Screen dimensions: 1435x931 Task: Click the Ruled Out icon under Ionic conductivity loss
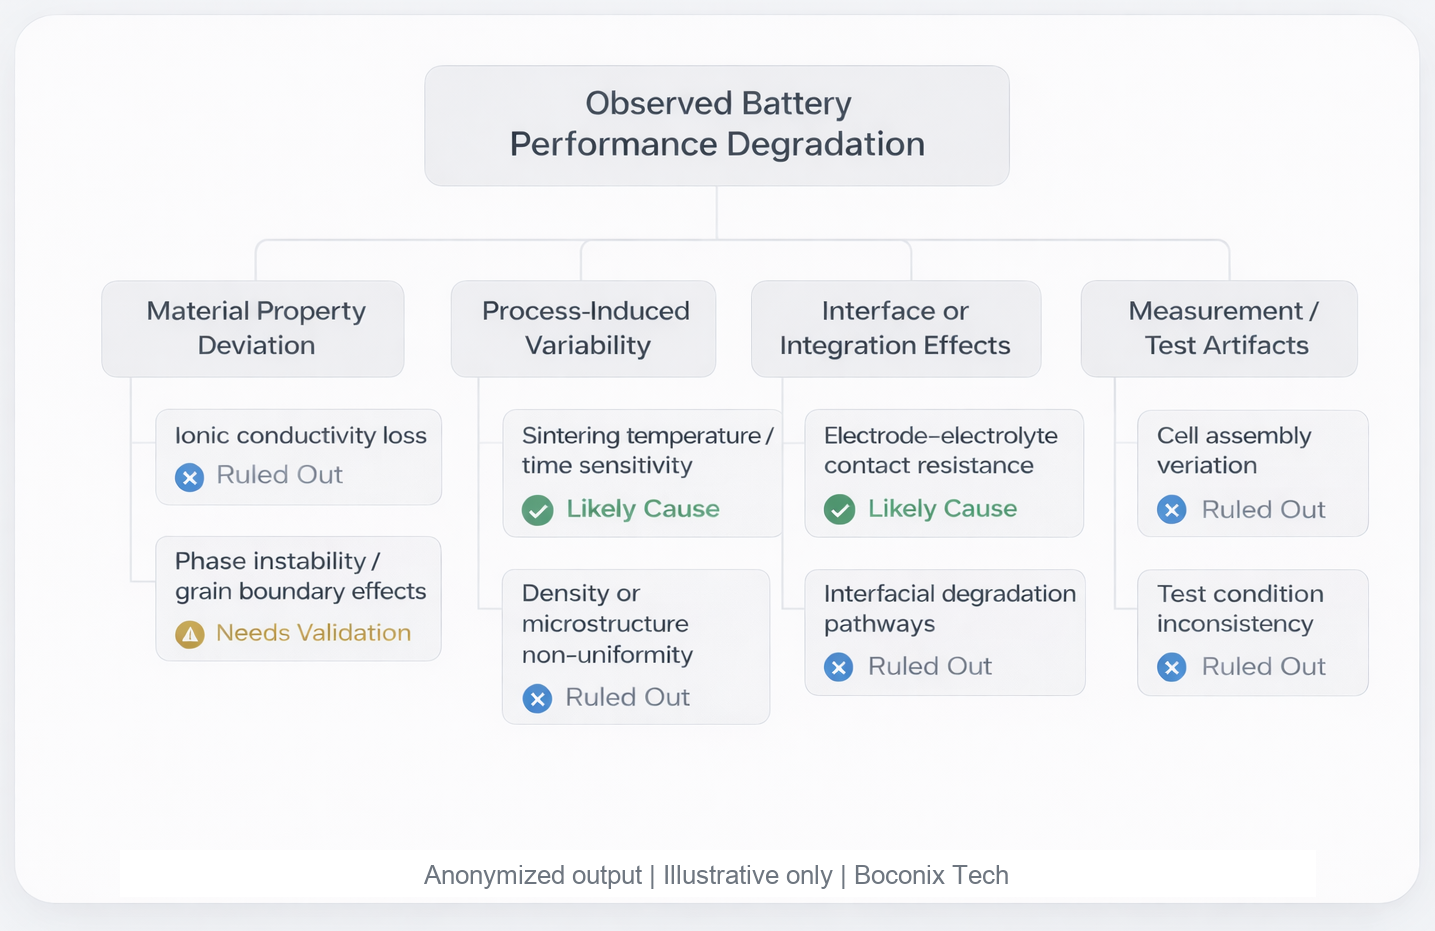coord(190,477)
